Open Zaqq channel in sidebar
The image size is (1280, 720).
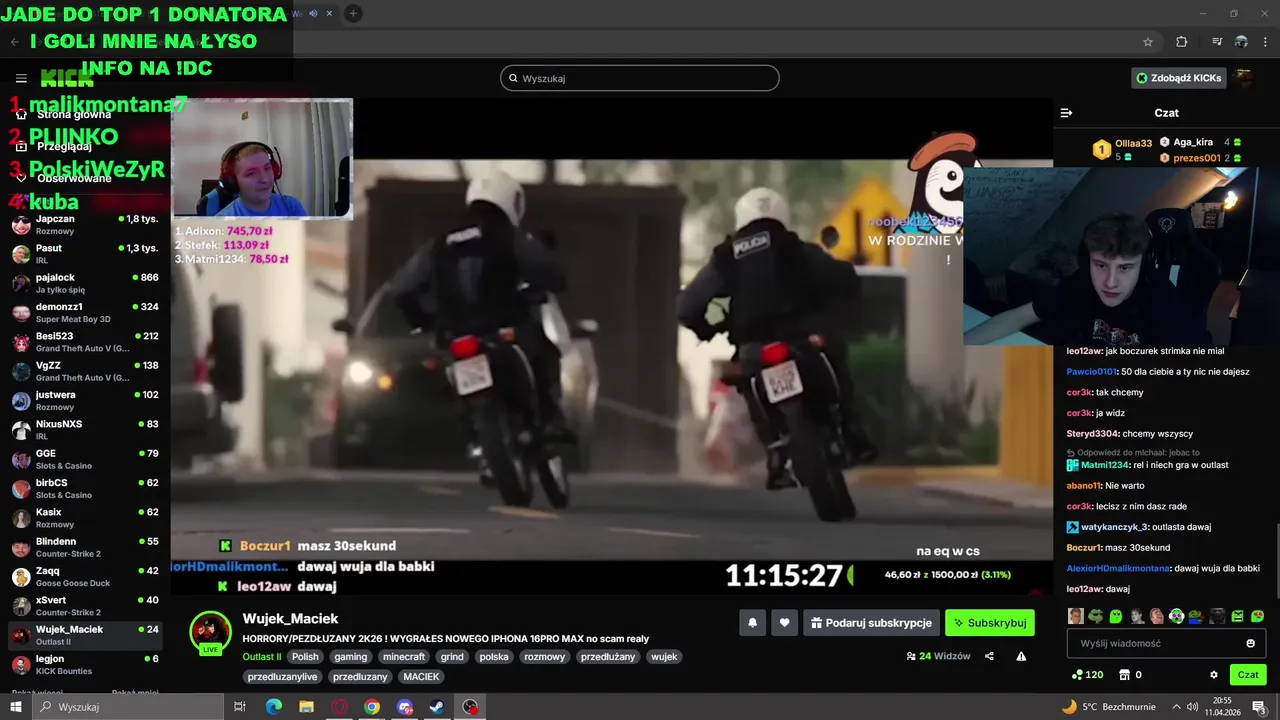click(x=85, y=576)
